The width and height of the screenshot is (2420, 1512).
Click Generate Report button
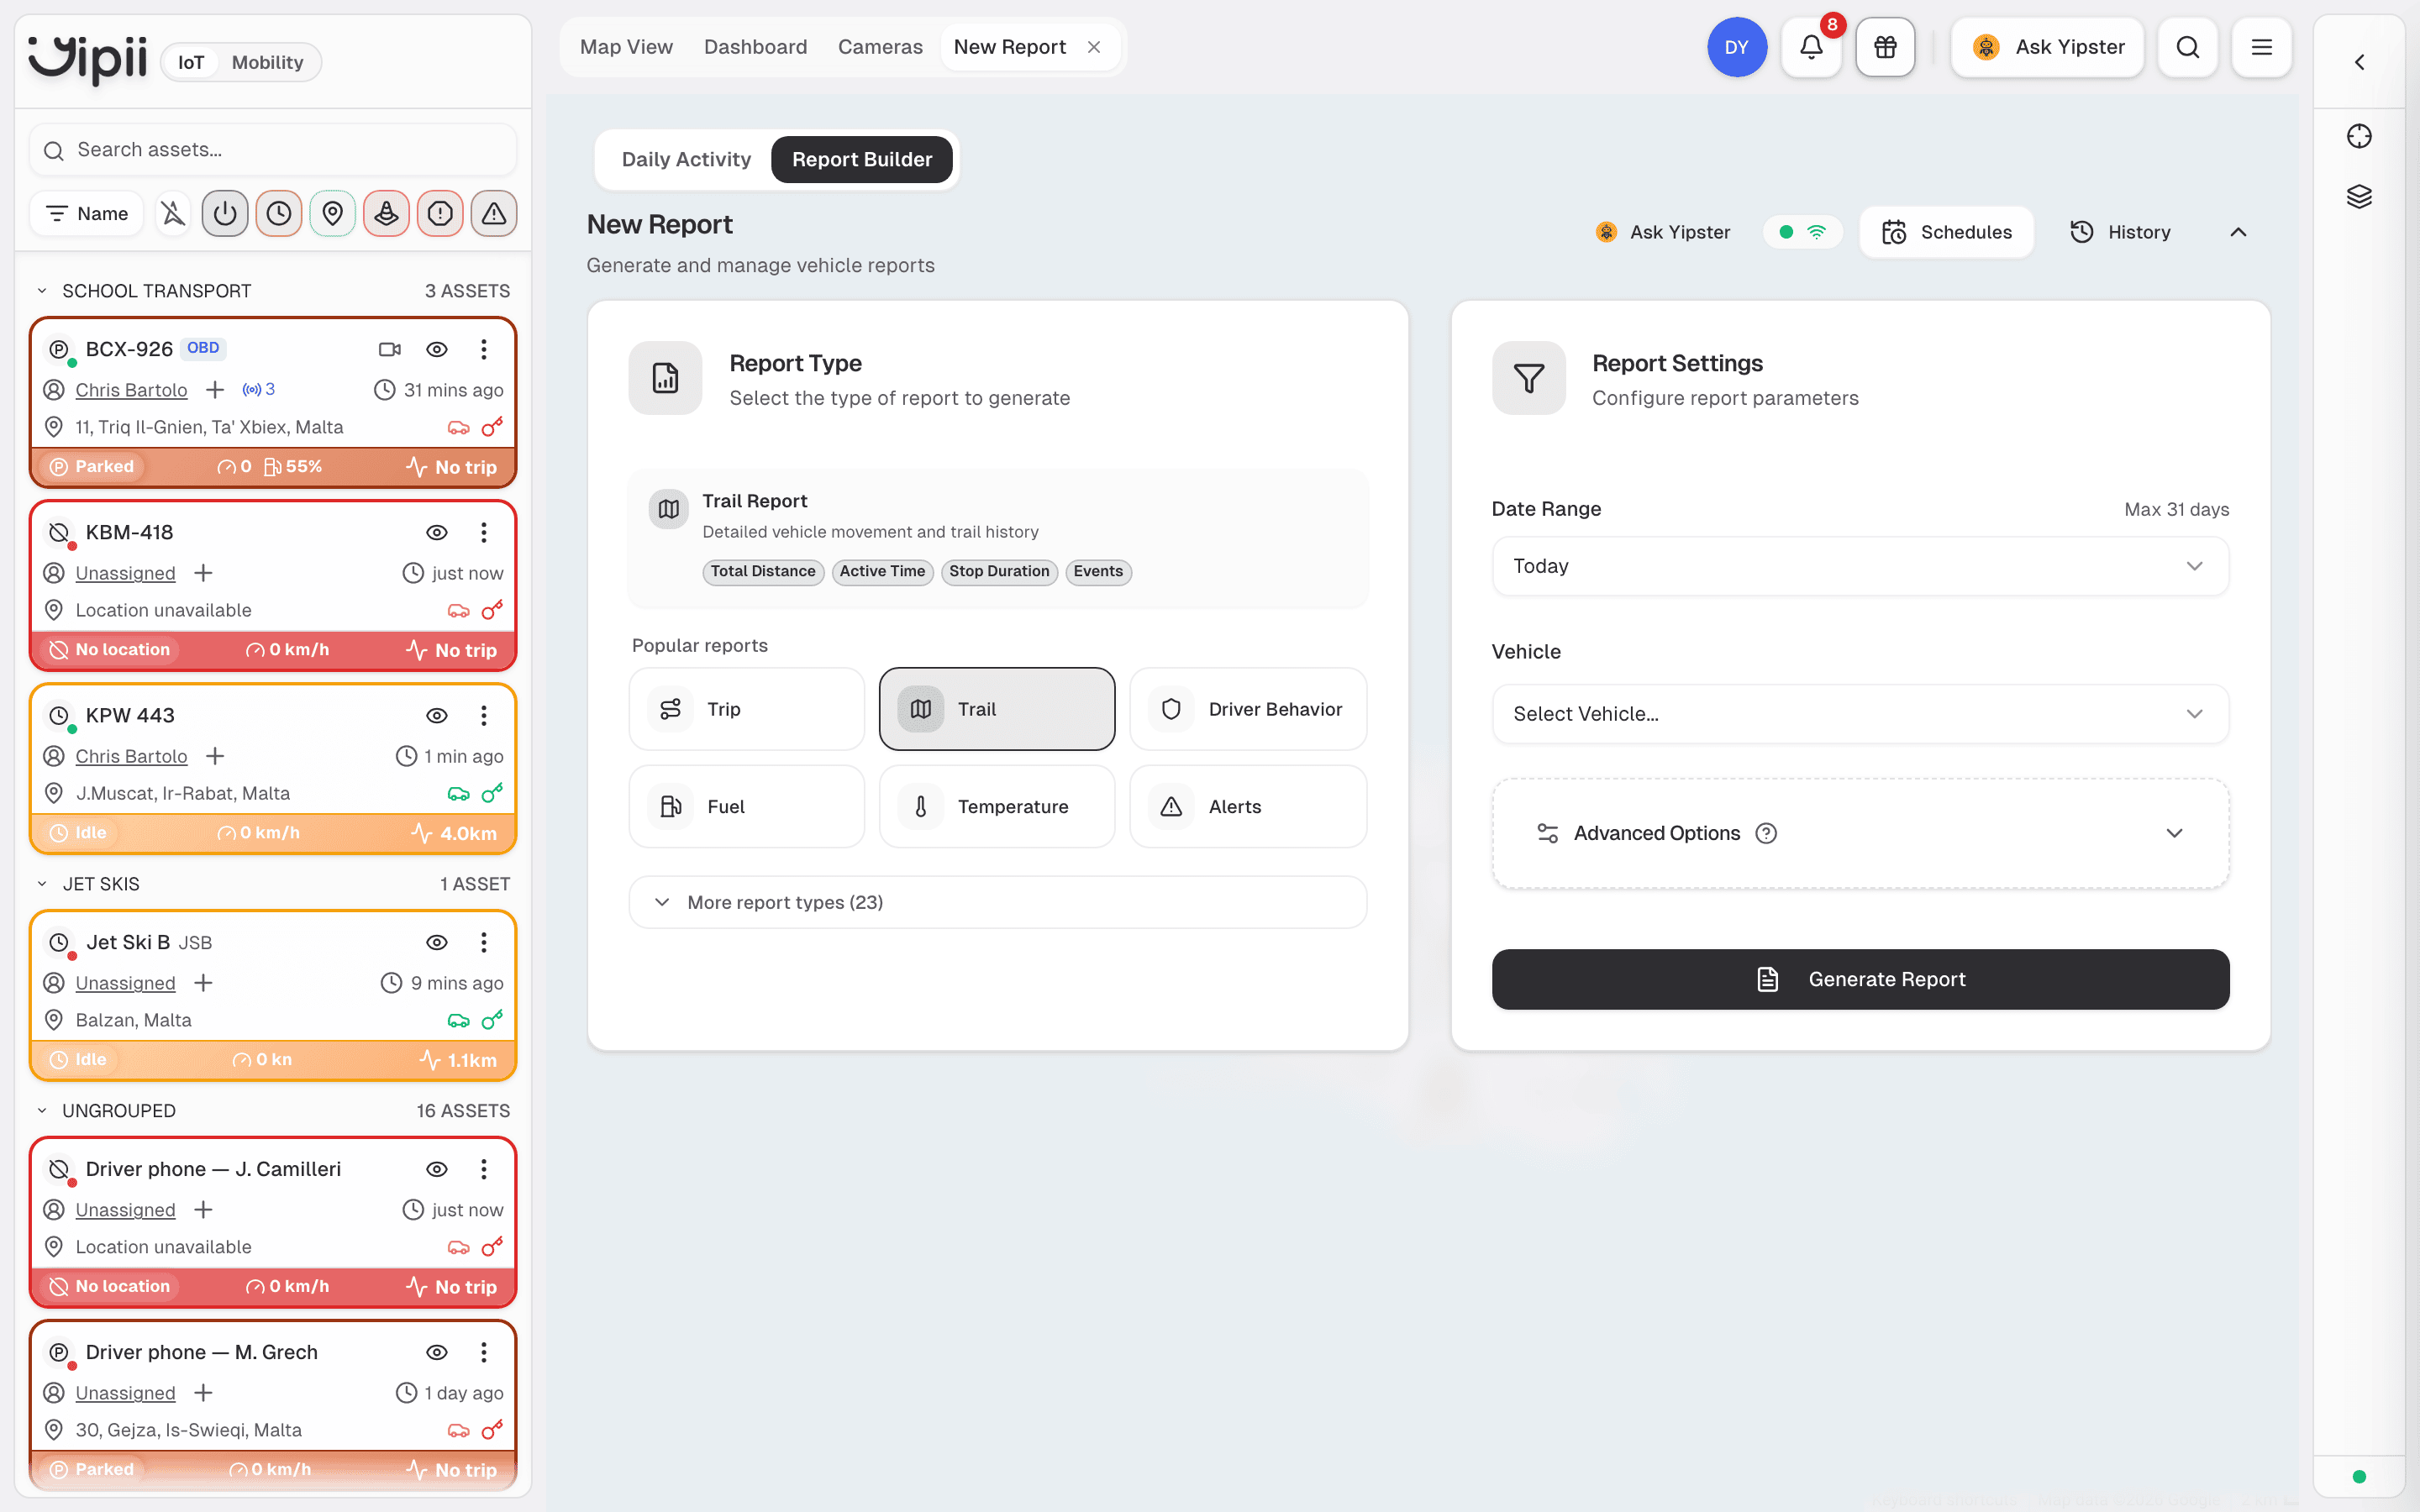(x=1860, y=979)
